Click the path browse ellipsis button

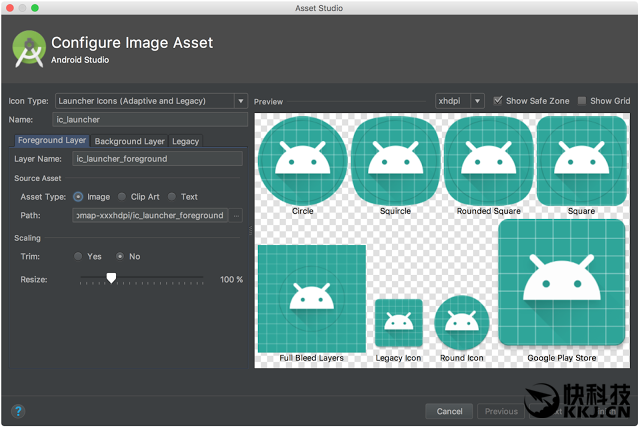click(x=236, y=215)
